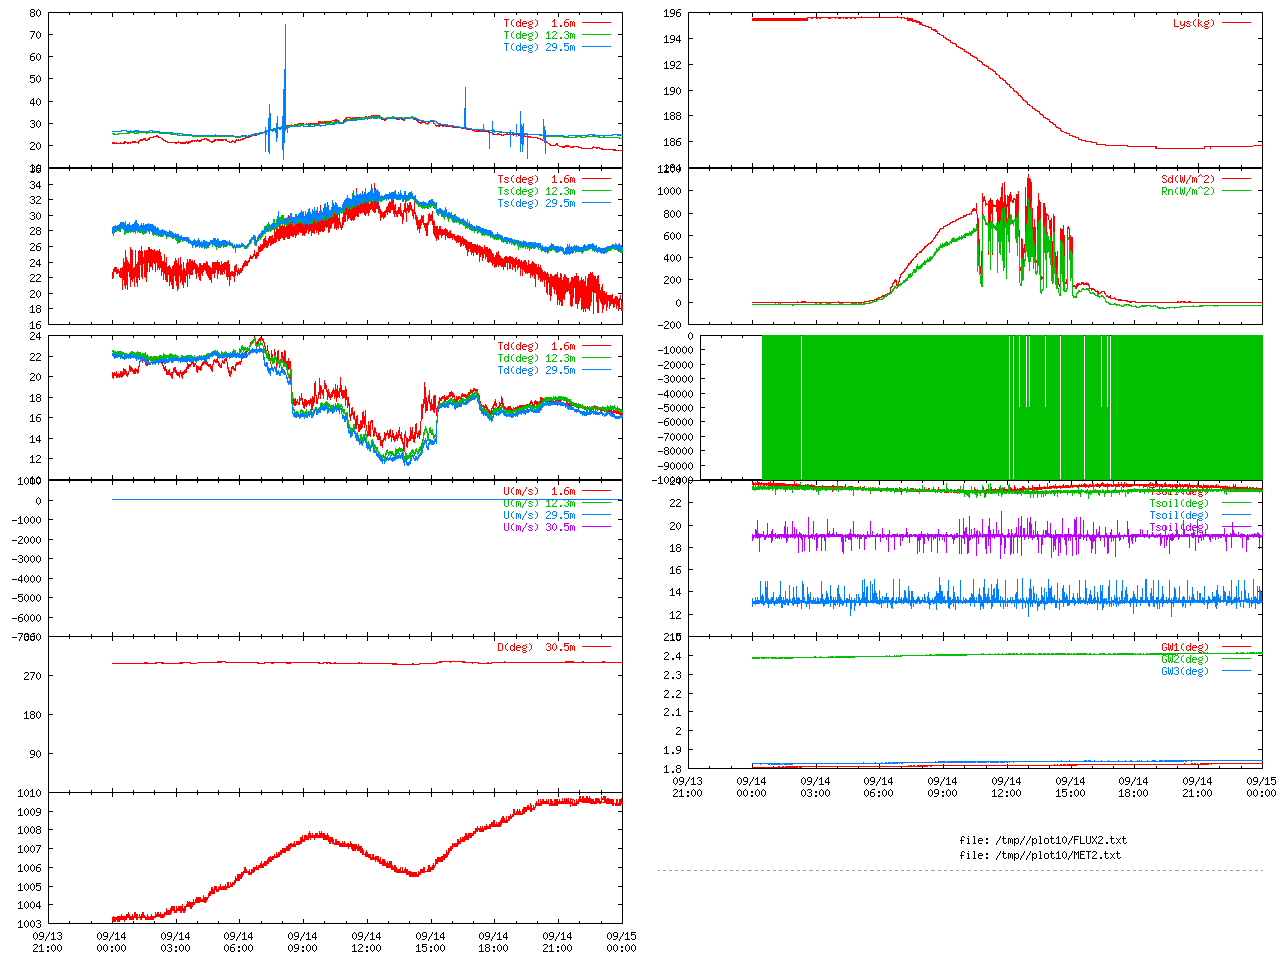The height and width of the screenshot is (960, 1280).
Task: Click the '80' tick on the T(deg) plot
Action: tap(35, 14)
